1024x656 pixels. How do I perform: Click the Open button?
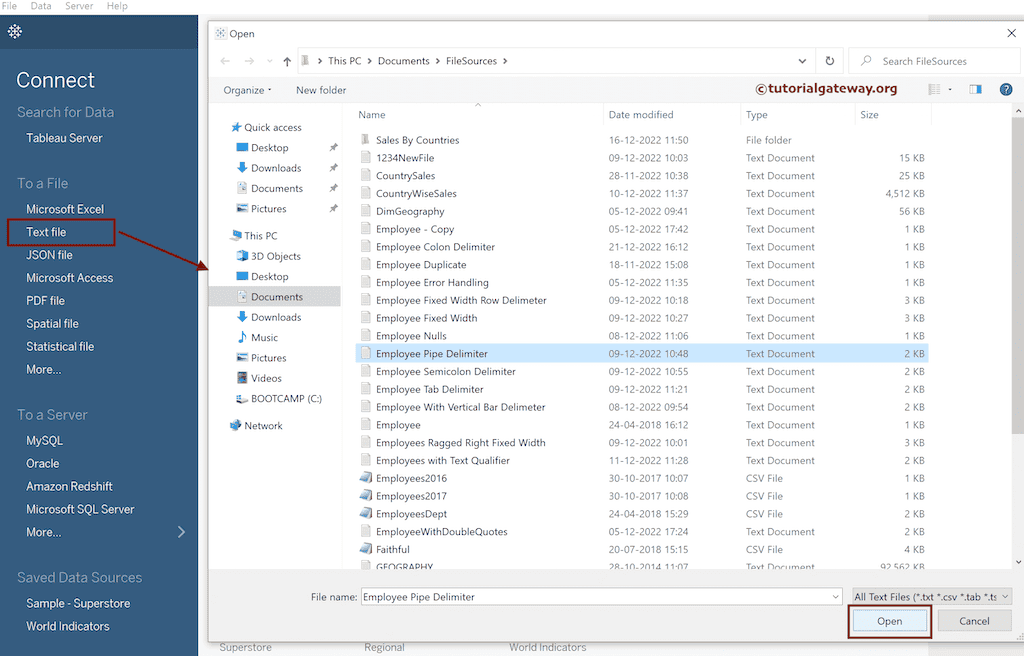[x=888, y=620]
